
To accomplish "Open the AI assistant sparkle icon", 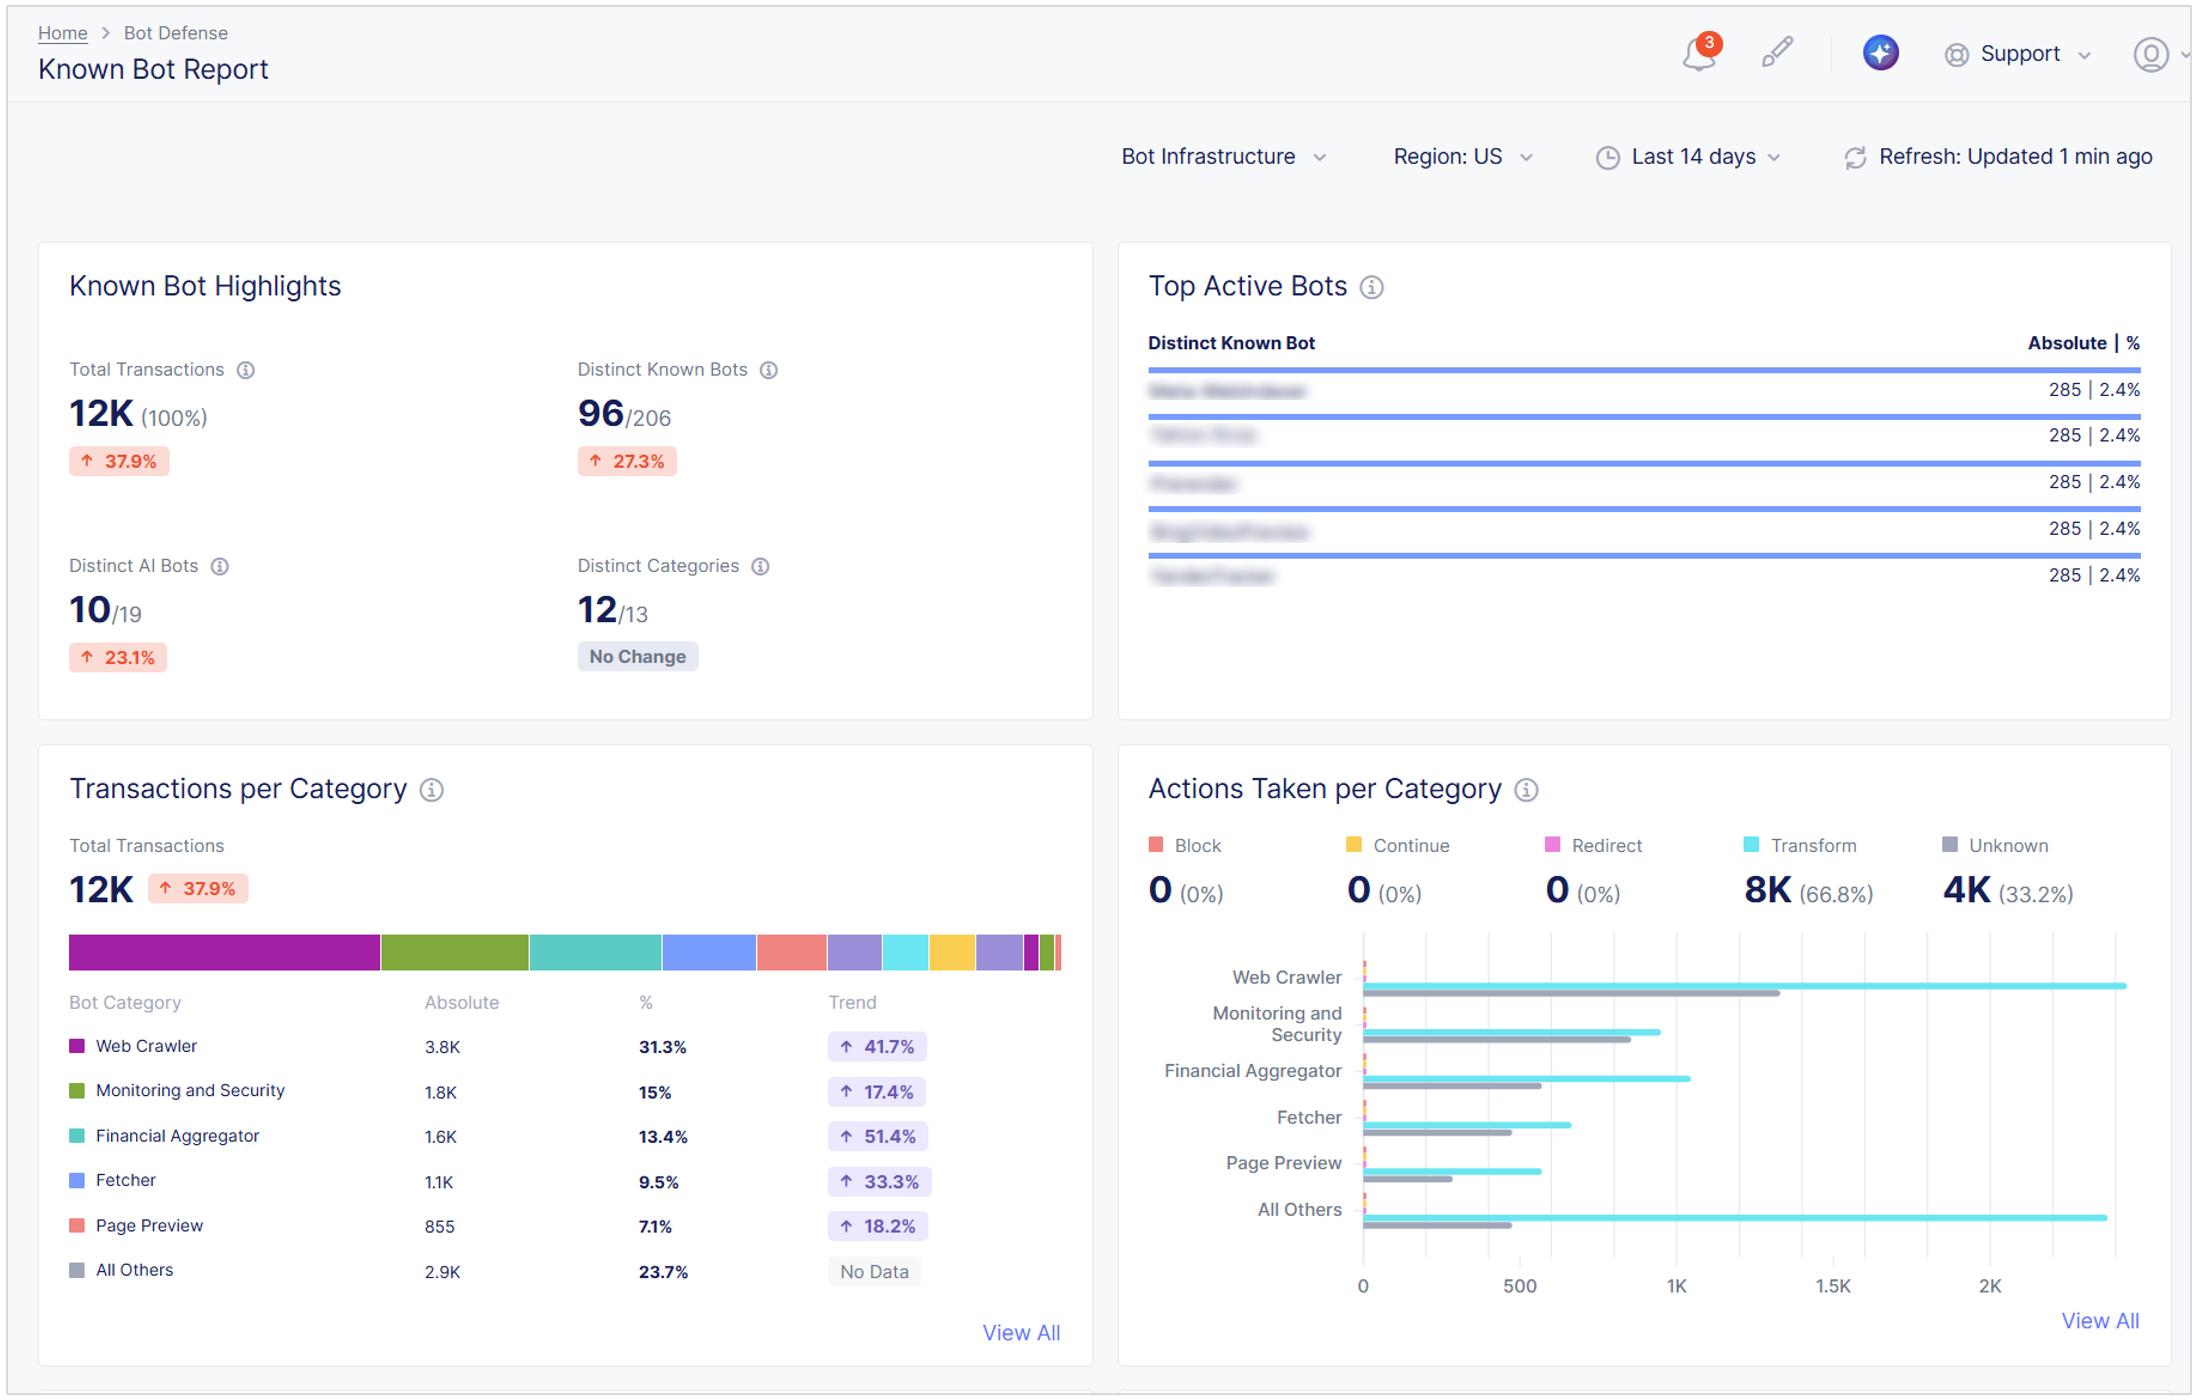I will click(x=1880, y=53).
